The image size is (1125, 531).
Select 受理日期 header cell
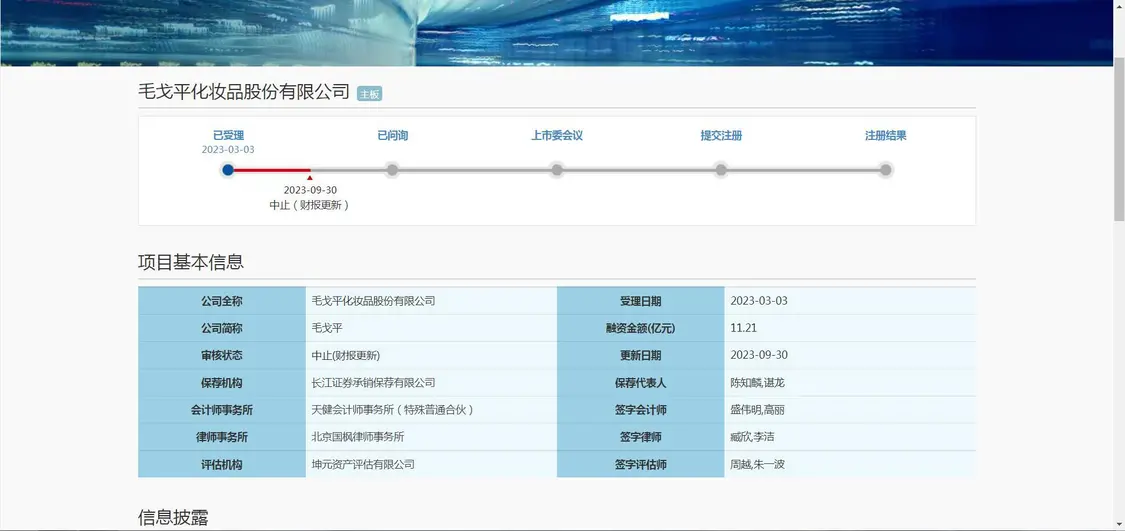point(641,301)
